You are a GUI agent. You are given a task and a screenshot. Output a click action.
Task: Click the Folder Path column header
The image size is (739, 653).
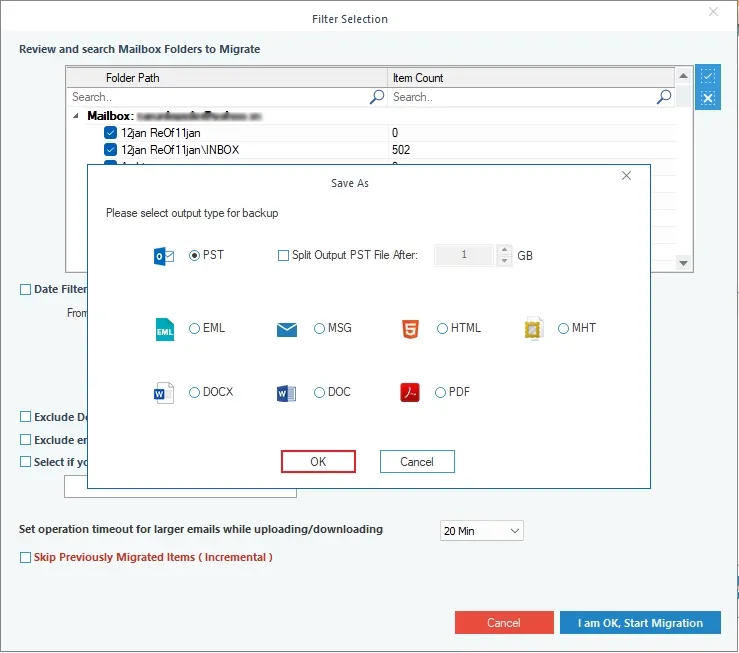(x=227, y=78)
